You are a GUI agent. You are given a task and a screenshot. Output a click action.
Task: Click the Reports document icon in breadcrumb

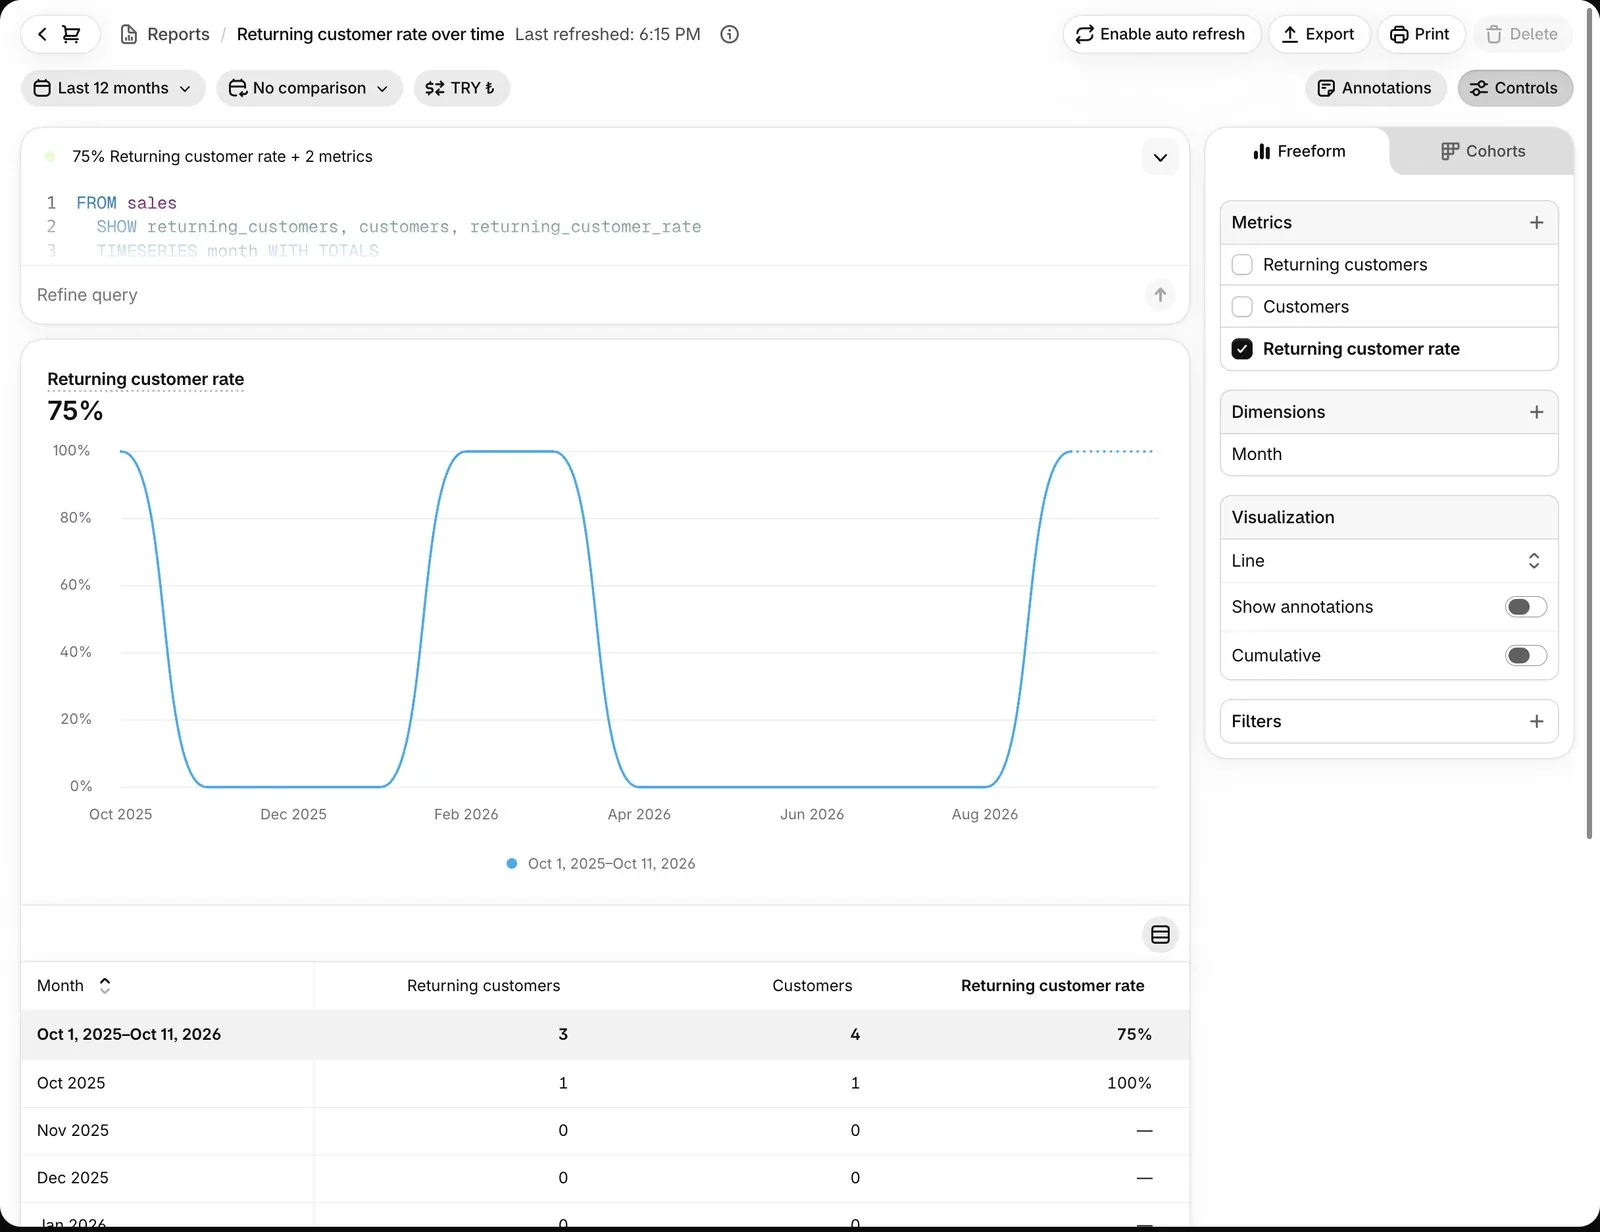(129, 34)
